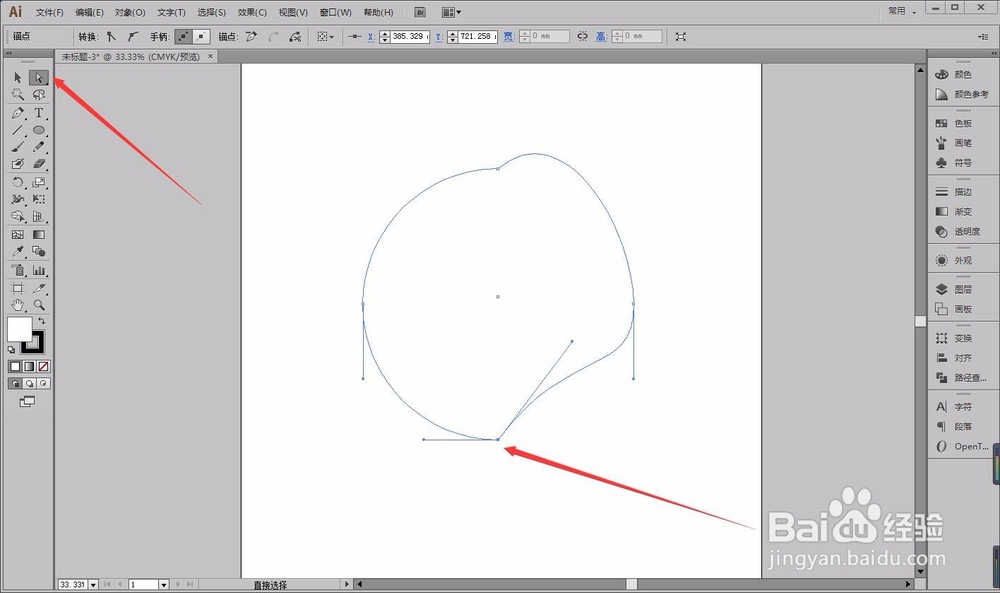This screenshot has width=1000, height=593.
Task: Select the Lasso tool
Action: 38,94
